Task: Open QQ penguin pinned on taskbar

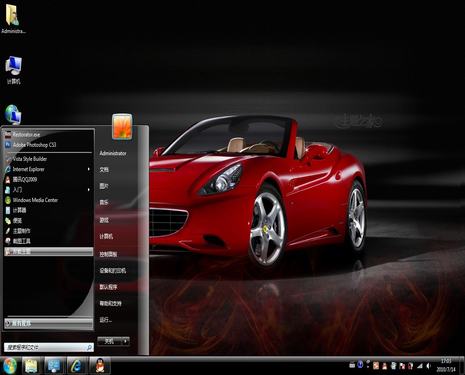Action: tap(99, 366)
